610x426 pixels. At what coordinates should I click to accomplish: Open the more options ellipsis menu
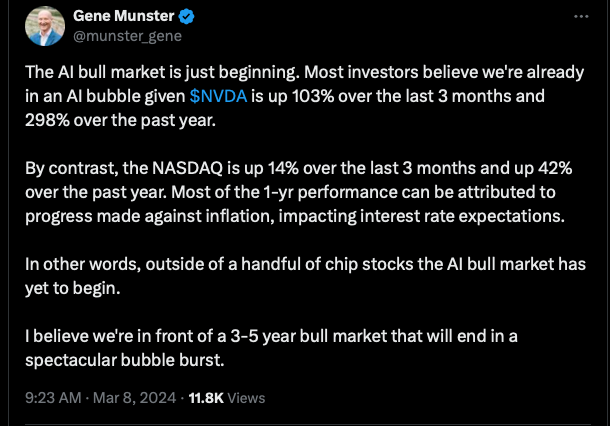(581, 17)
